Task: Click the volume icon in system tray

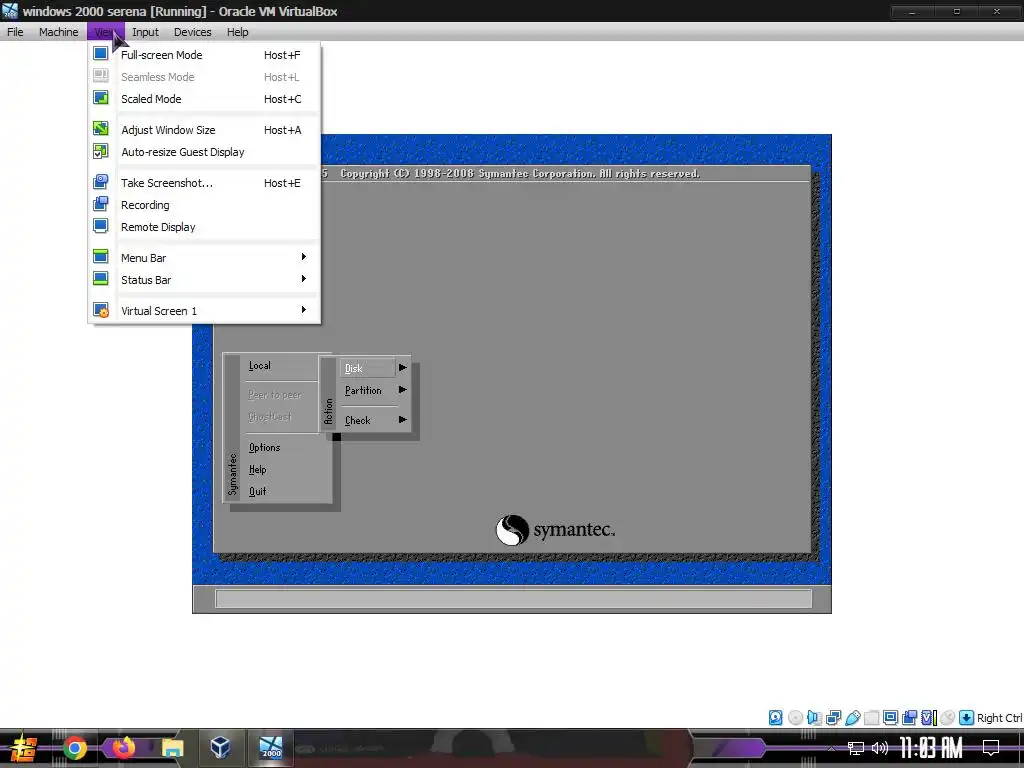Action: click(880, 748)
